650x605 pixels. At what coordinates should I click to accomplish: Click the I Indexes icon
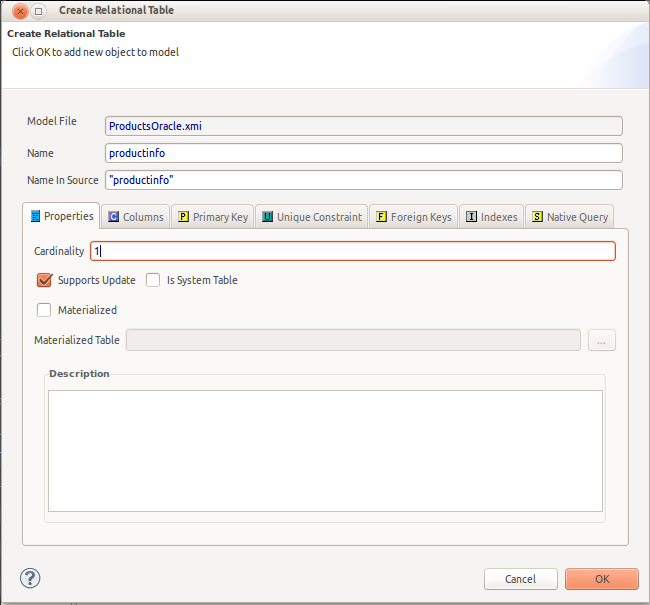tap(471, 216)
